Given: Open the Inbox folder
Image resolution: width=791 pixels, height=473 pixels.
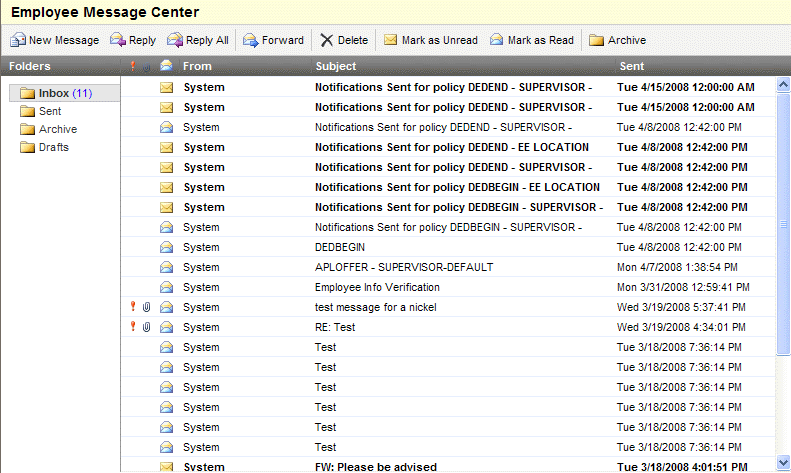Looking at the screenshot, I should pyautogui.click(x=53, y=93).
